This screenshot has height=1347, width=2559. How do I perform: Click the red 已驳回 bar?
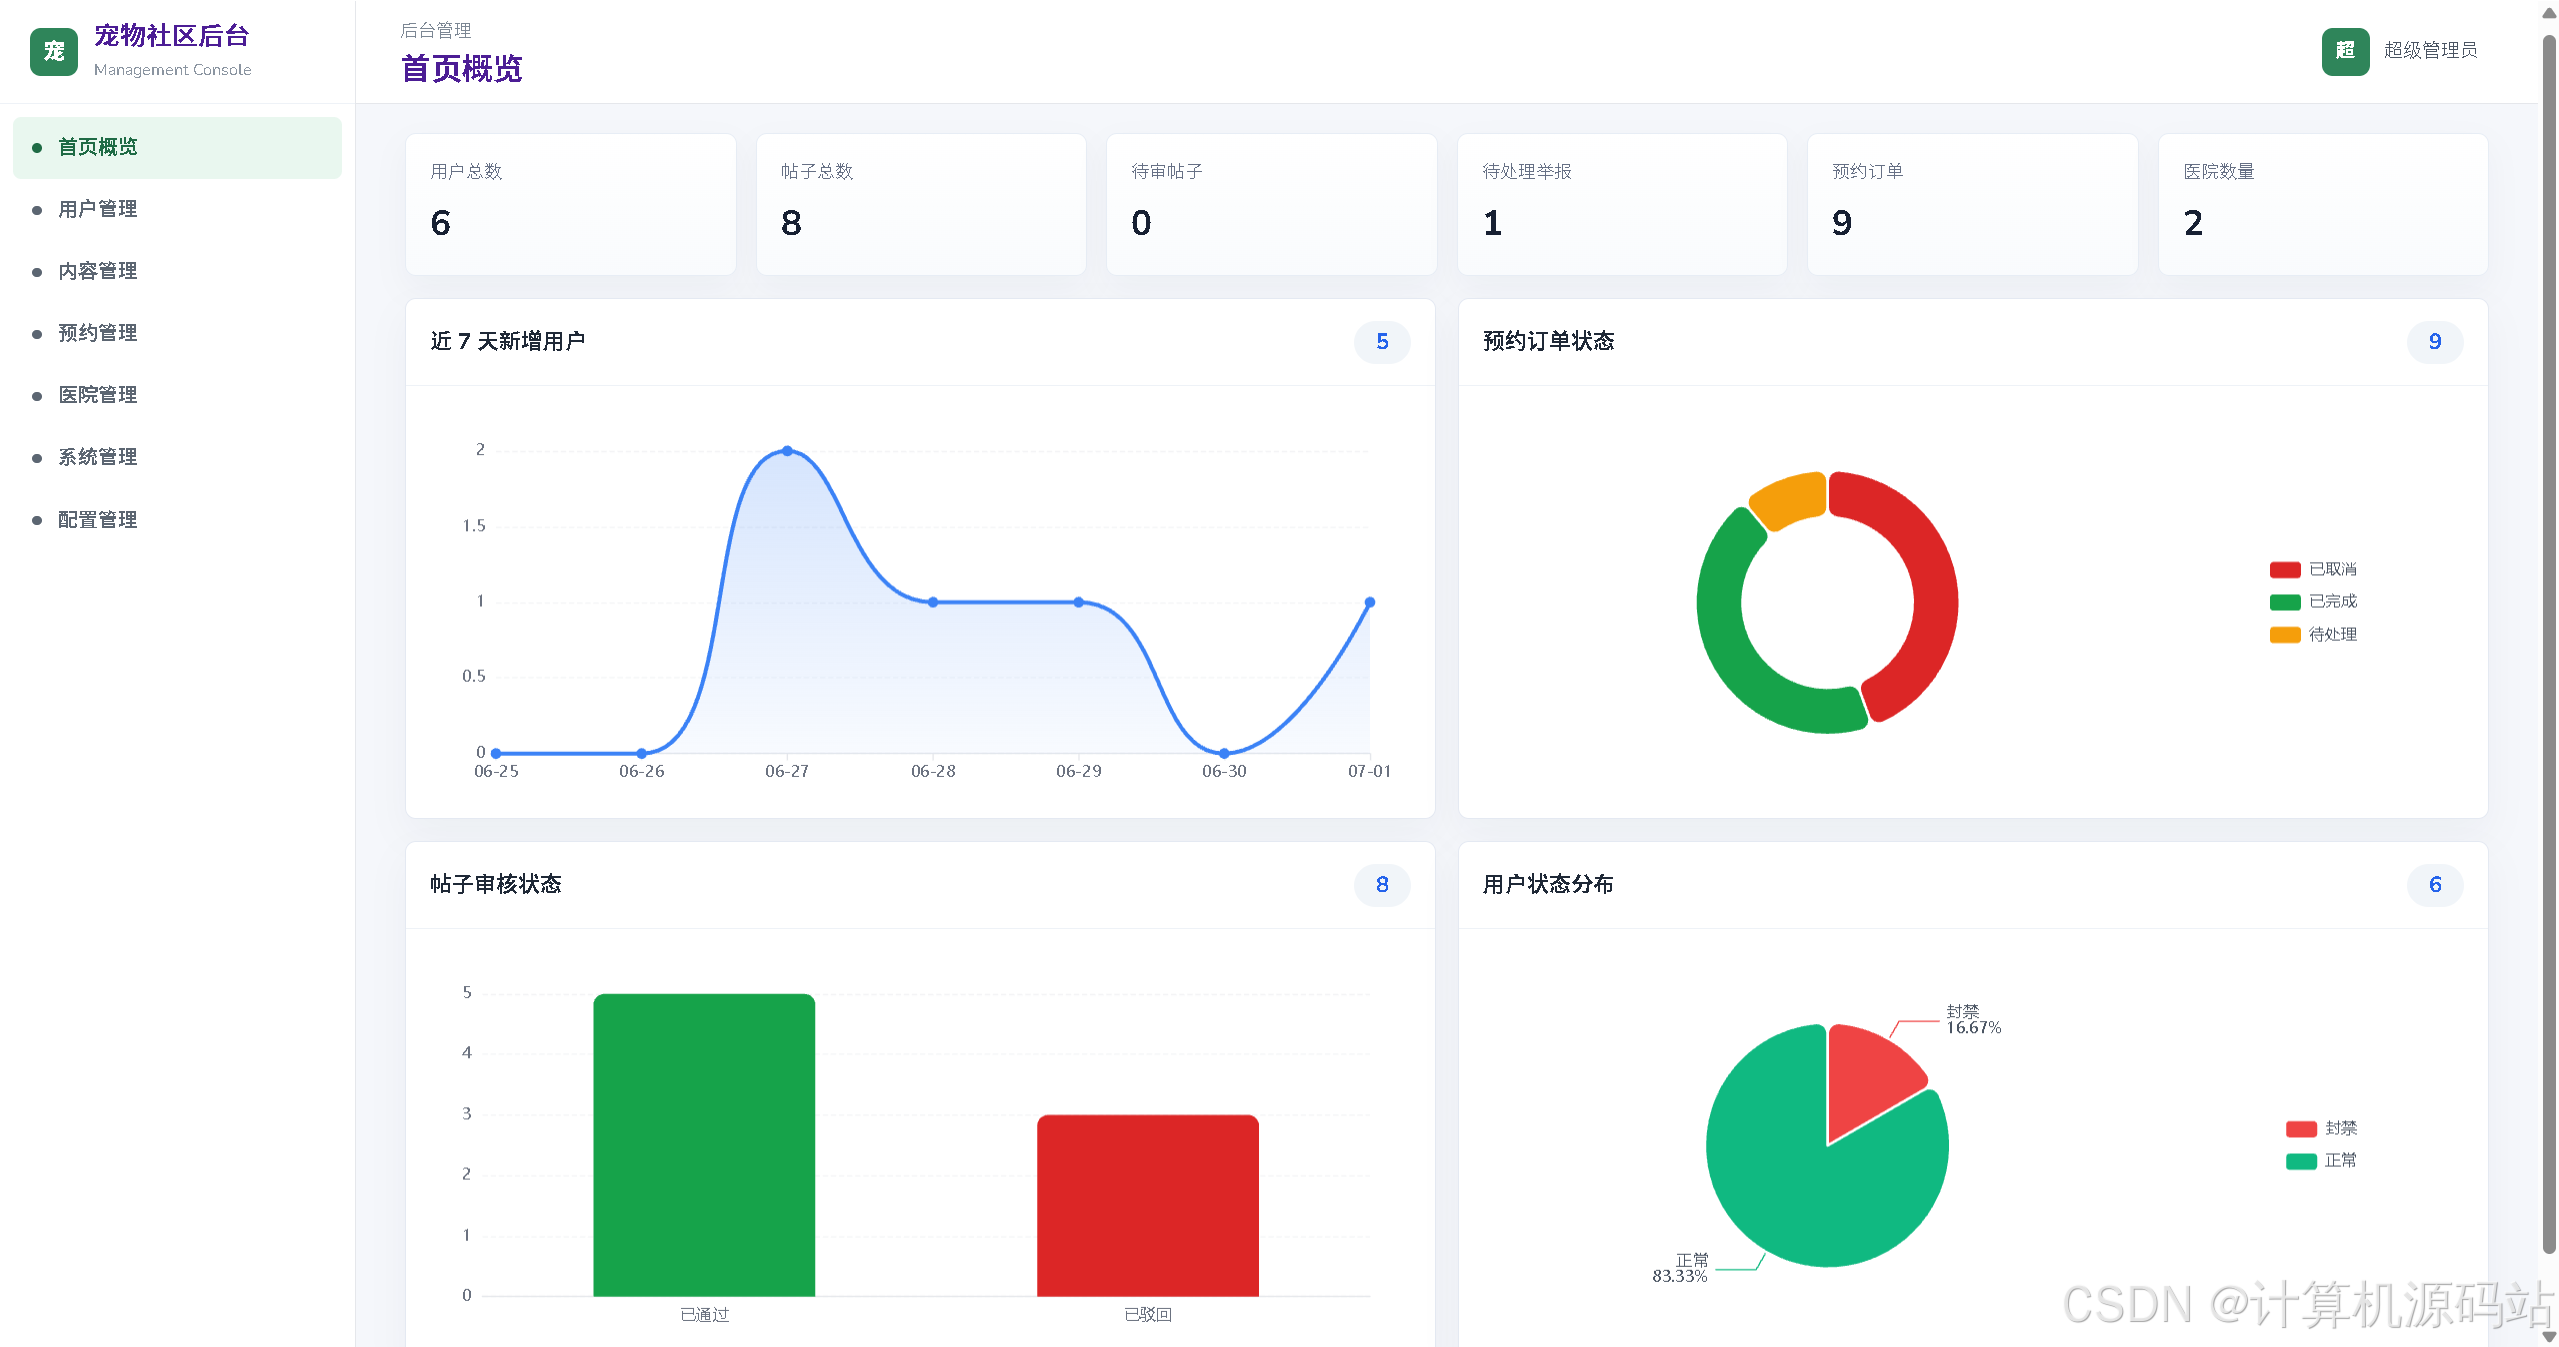pyautogui.click(x=1148, y=1206)
